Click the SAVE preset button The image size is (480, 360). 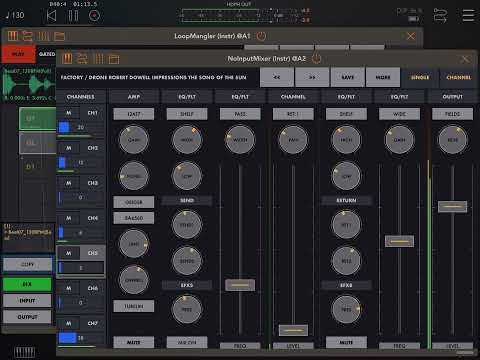347,77
